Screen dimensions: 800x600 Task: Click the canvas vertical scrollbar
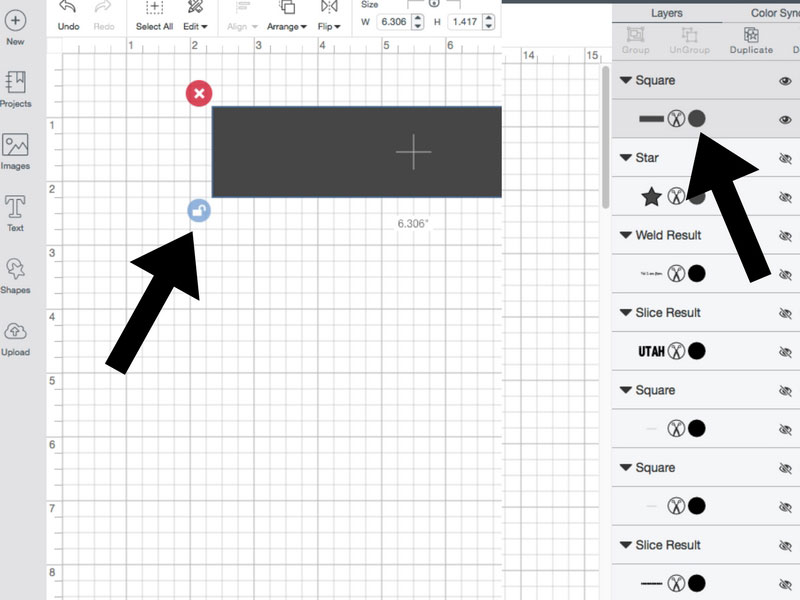pyautogui.click(x=606, y=137)
